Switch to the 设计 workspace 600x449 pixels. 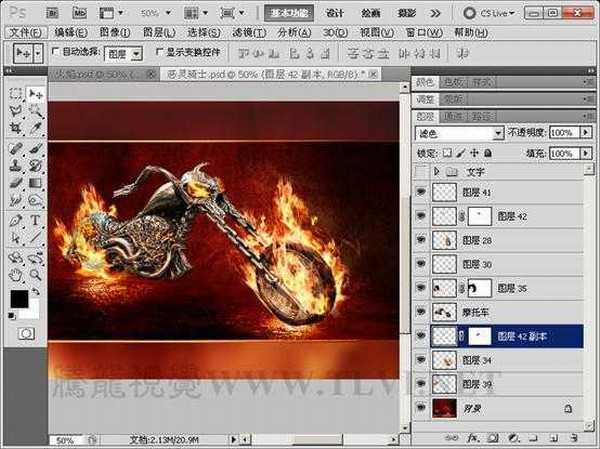pos(336,13)
